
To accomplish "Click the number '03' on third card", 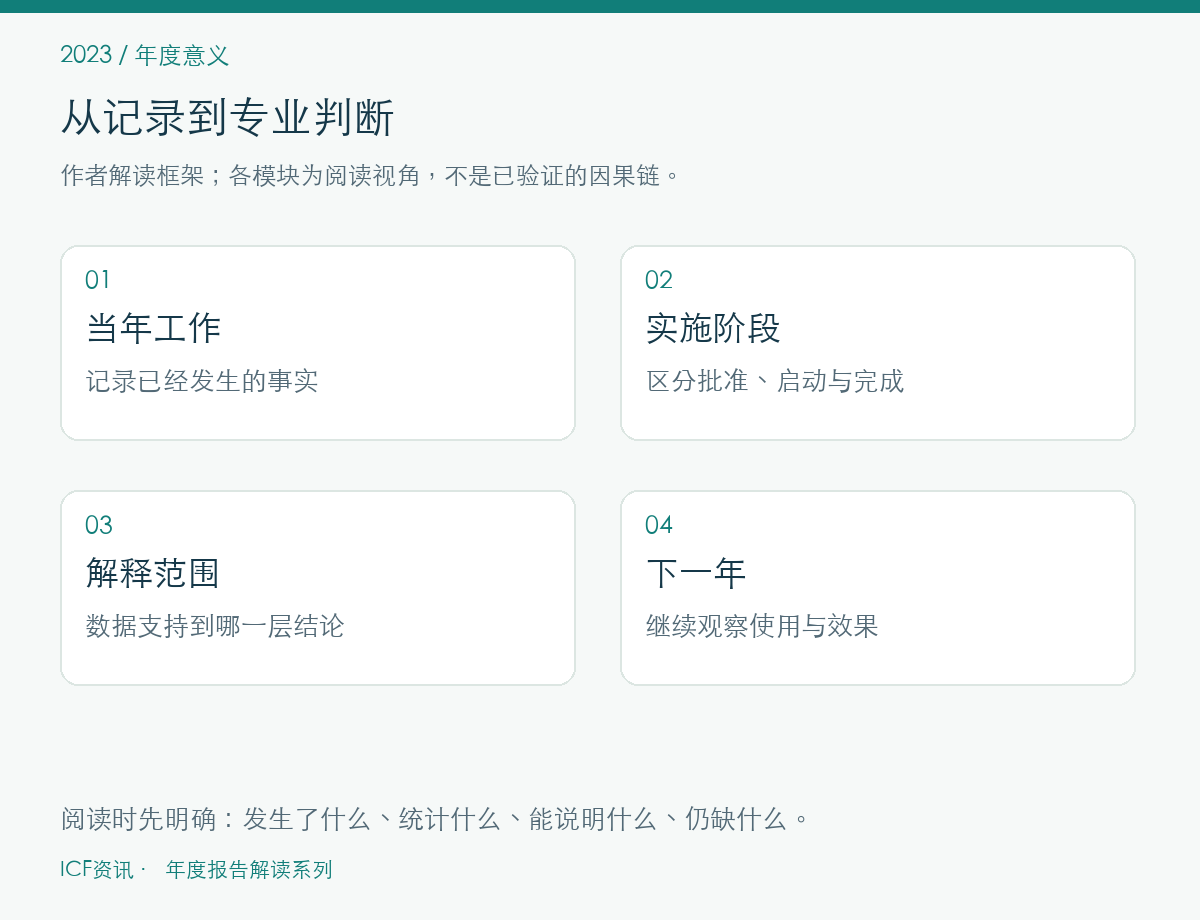I will click(x=99, y=525).
